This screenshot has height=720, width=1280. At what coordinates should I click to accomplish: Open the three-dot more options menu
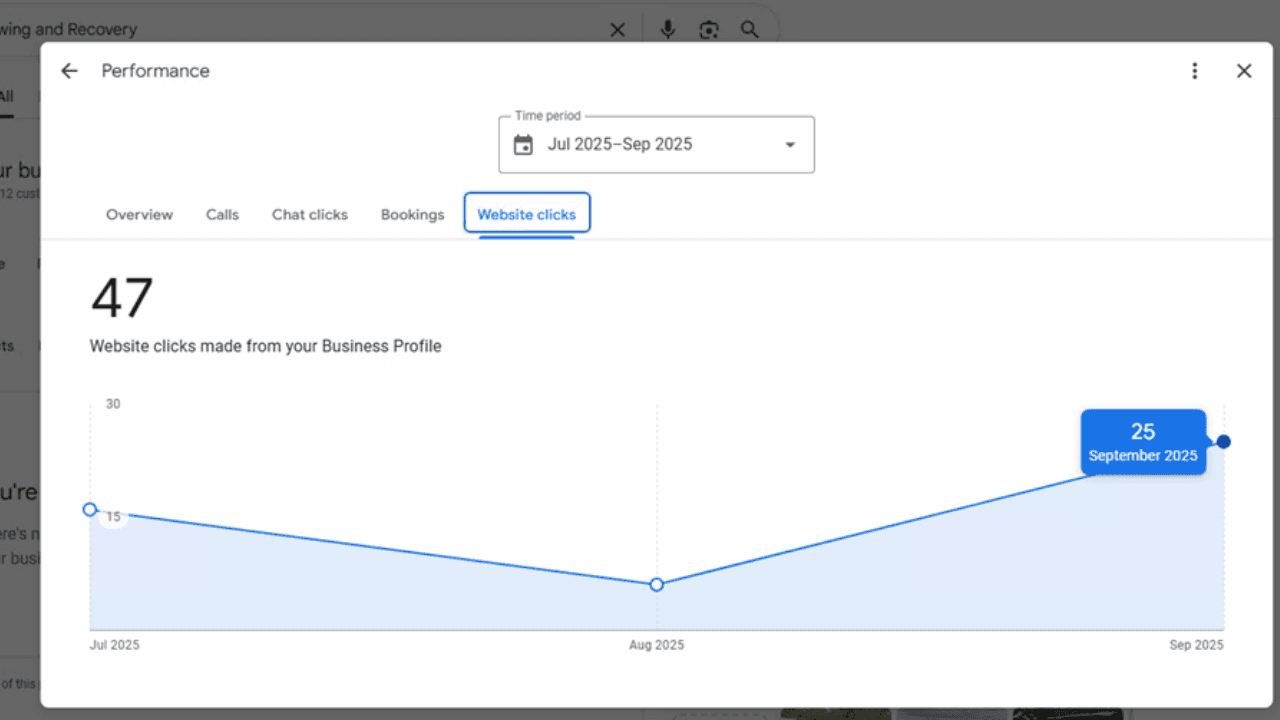point(1194,71)
